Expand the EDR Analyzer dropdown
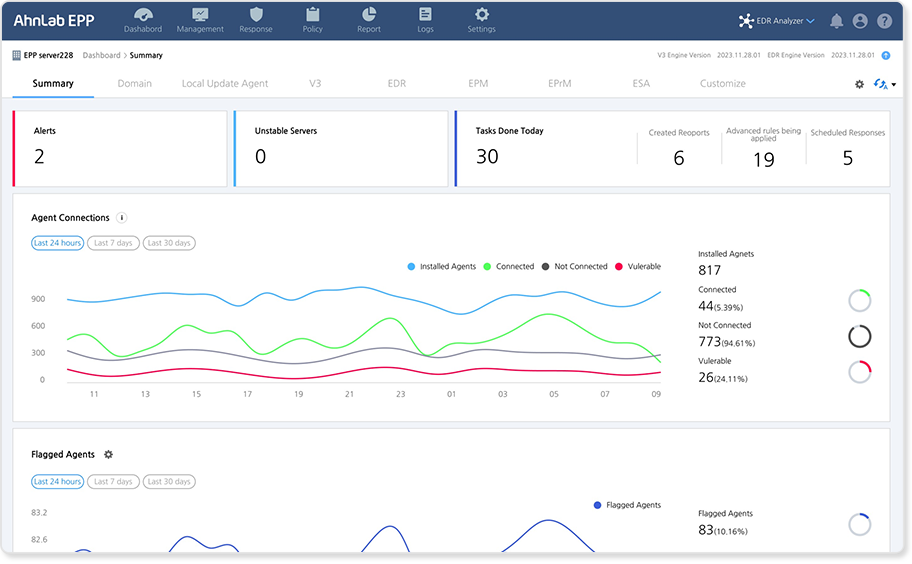This screenshot has width=912, height=564. pos(810,21)
